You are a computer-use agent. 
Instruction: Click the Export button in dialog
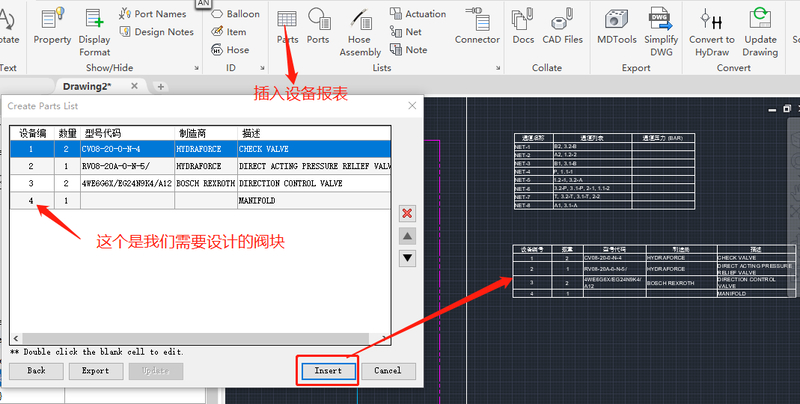(x=96, y=371)
